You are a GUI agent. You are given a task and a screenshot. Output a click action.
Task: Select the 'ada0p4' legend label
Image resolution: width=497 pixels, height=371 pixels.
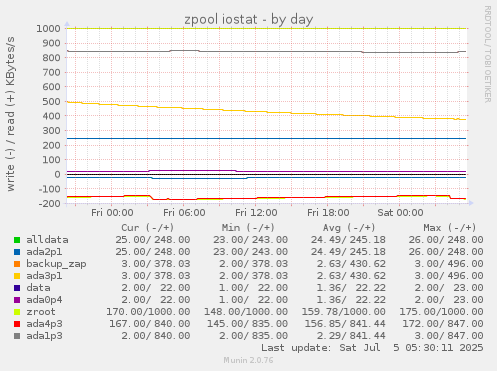[x=44, y=300]
